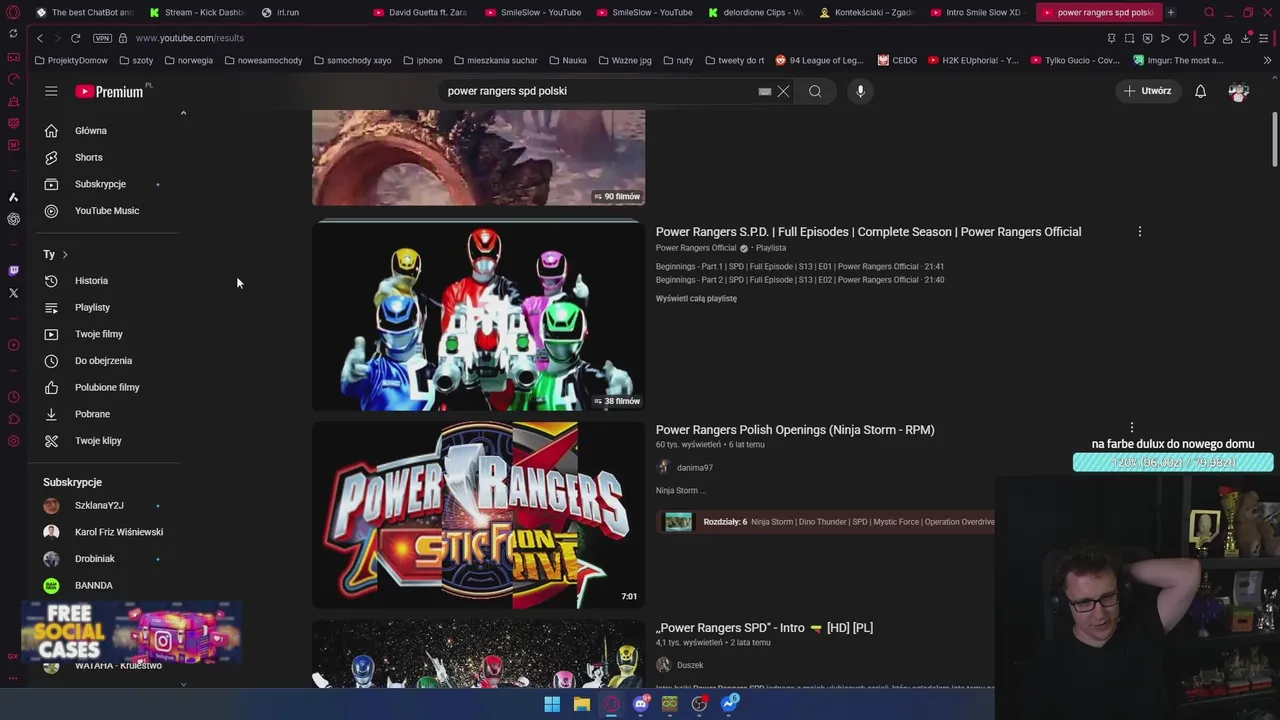Open the Power Rangers S.P.D. Full Episodes playlist title
The image size is (1280, 720).
point(868,232)
